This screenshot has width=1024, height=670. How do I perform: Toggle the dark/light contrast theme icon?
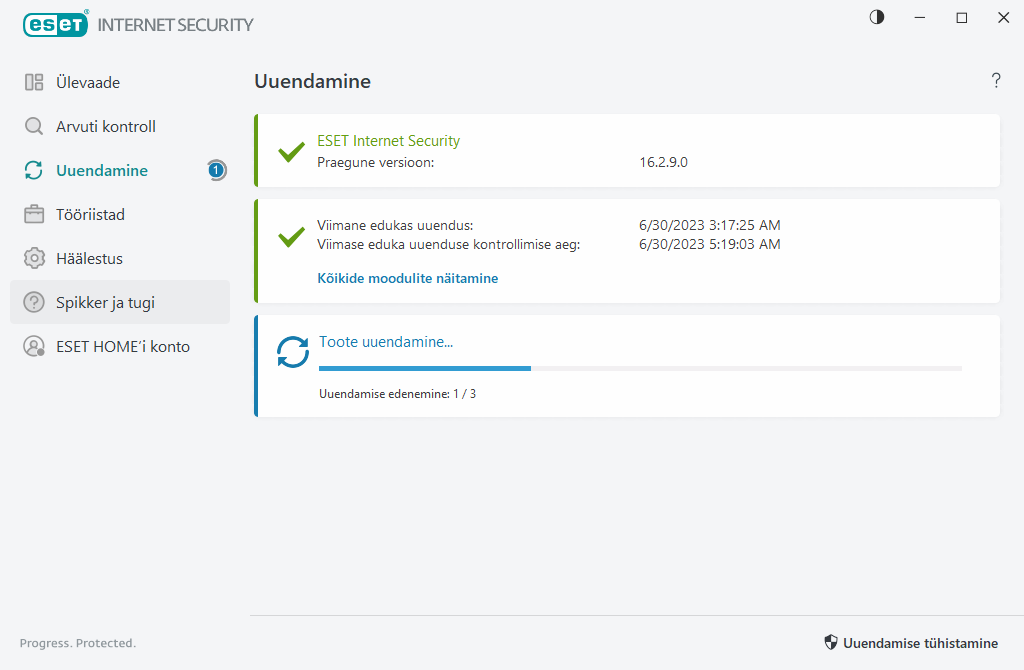pyautogui.click(x=877, y=17)
